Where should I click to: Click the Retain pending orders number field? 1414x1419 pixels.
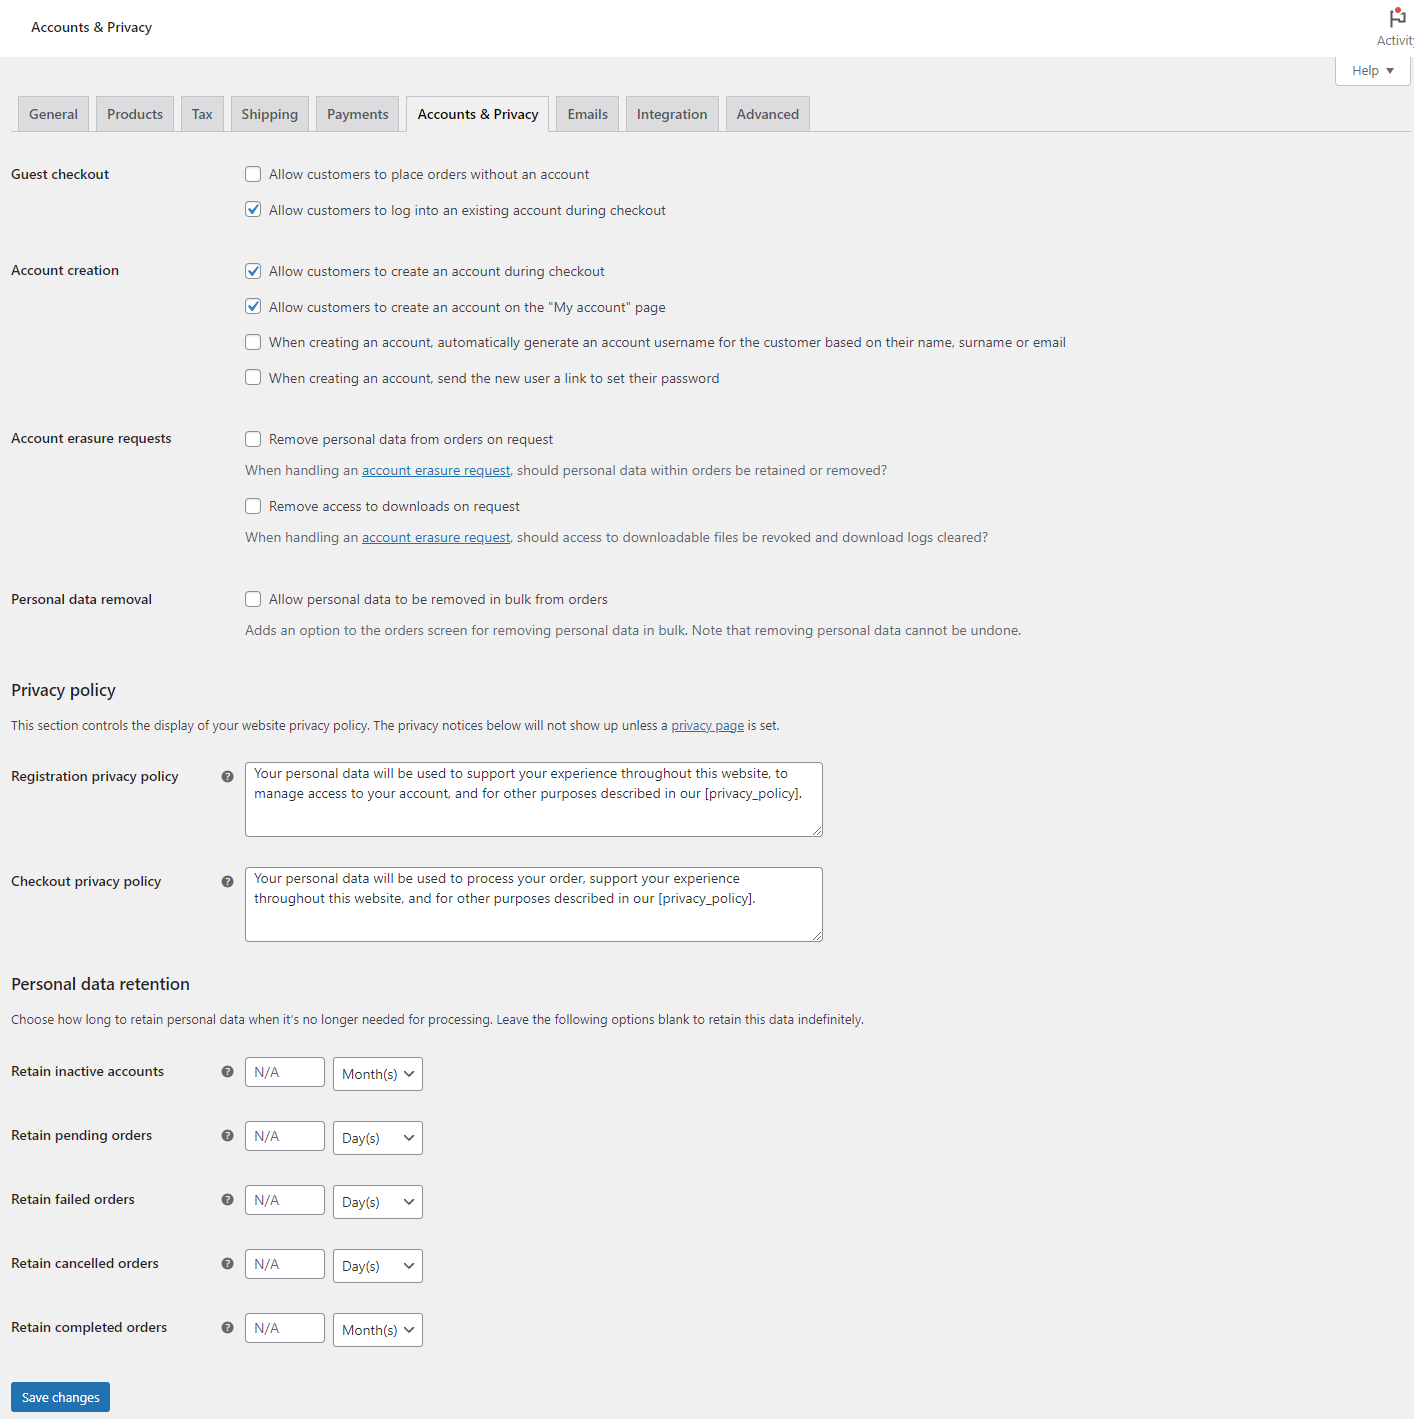[285, 1136]
